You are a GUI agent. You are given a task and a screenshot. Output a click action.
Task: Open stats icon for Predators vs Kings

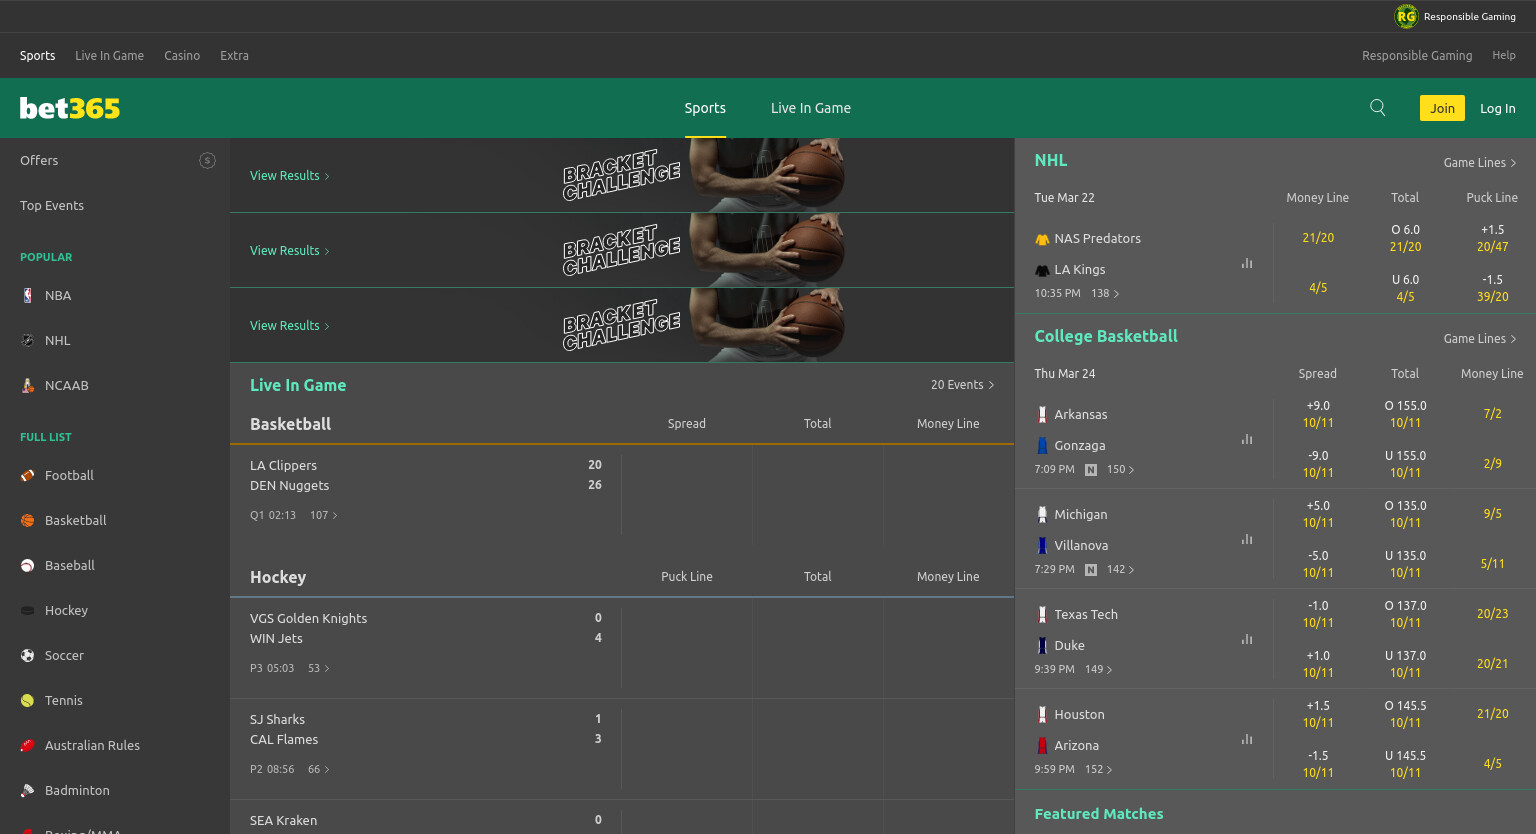click(x=1247, y=263)
